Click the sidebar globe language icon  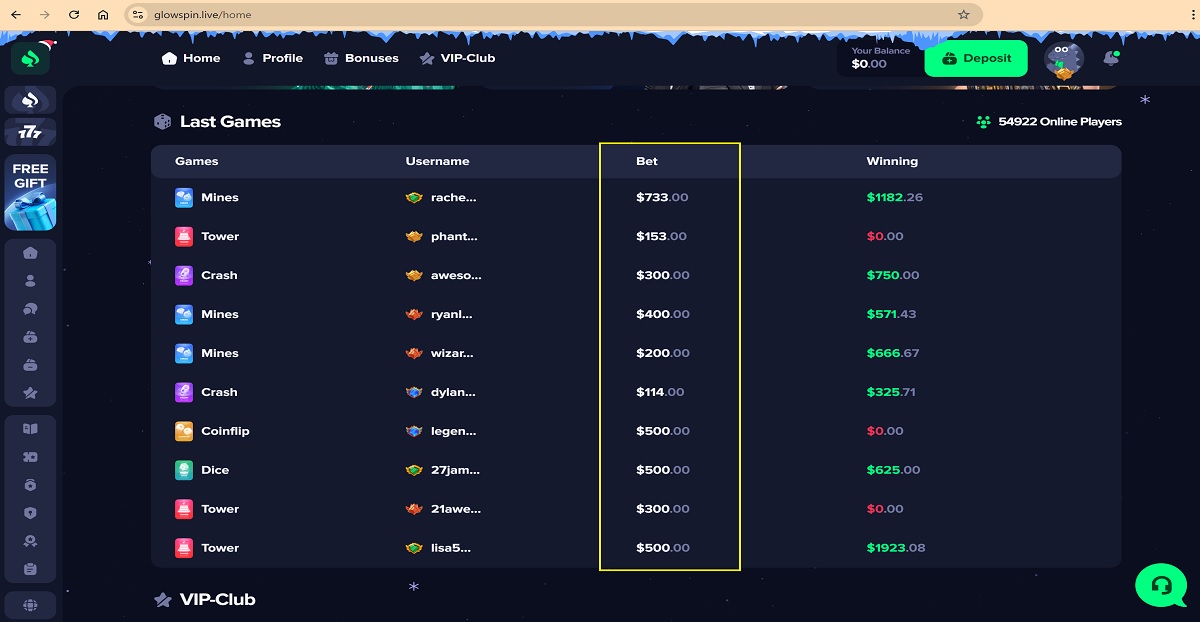pyautogui.click(x=30, y=604)
